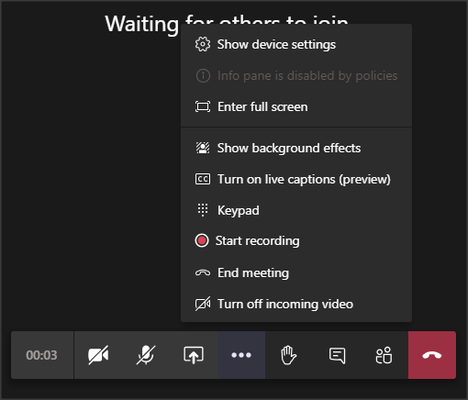Toggle the camera on in toolbar
Viewport: 468px width, 400px height.
pyautogui.click(x=98, y=355)
